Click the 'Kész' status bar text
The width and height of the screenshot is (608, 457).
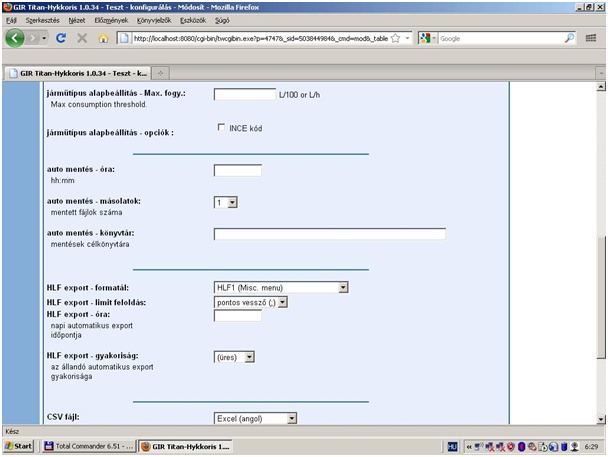(x=12, y=431)
